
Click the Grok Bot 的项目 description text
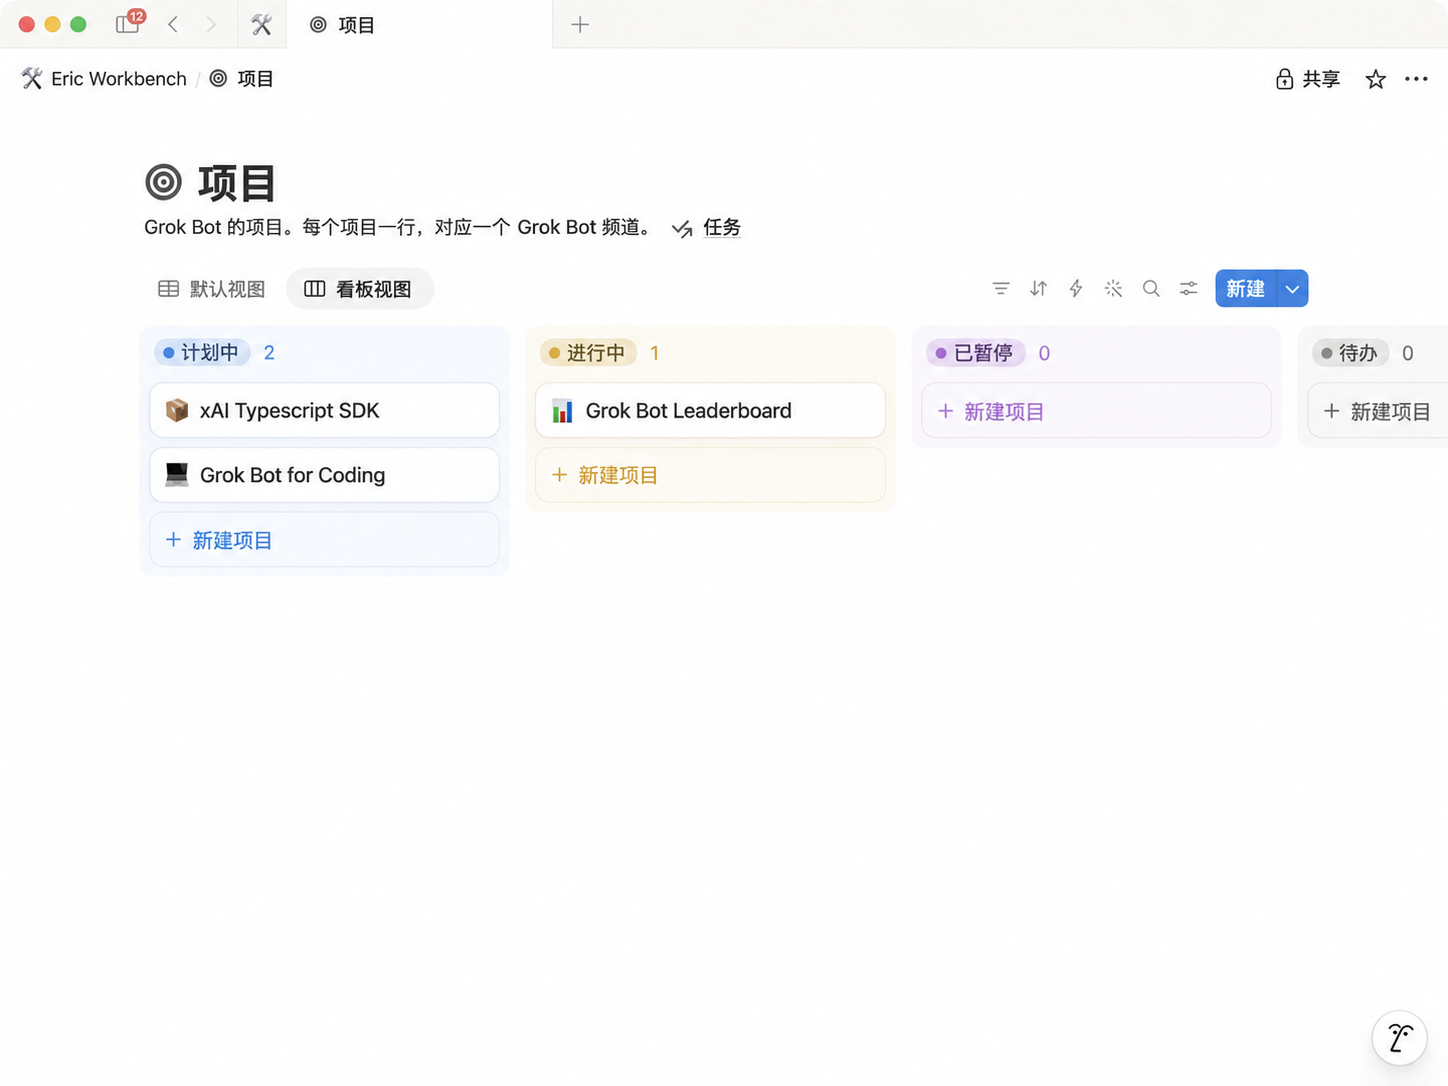click(400, 228)
